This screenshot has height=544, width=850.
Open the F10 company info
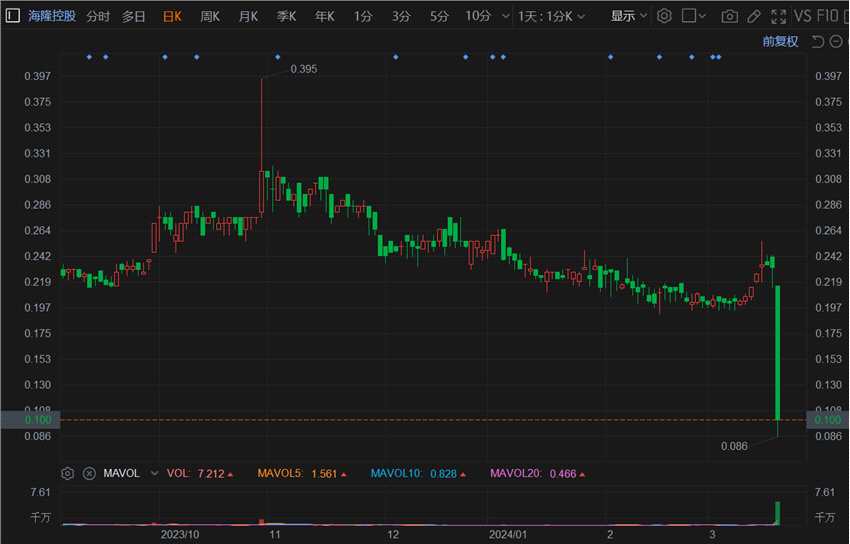[x=827, y=16]
